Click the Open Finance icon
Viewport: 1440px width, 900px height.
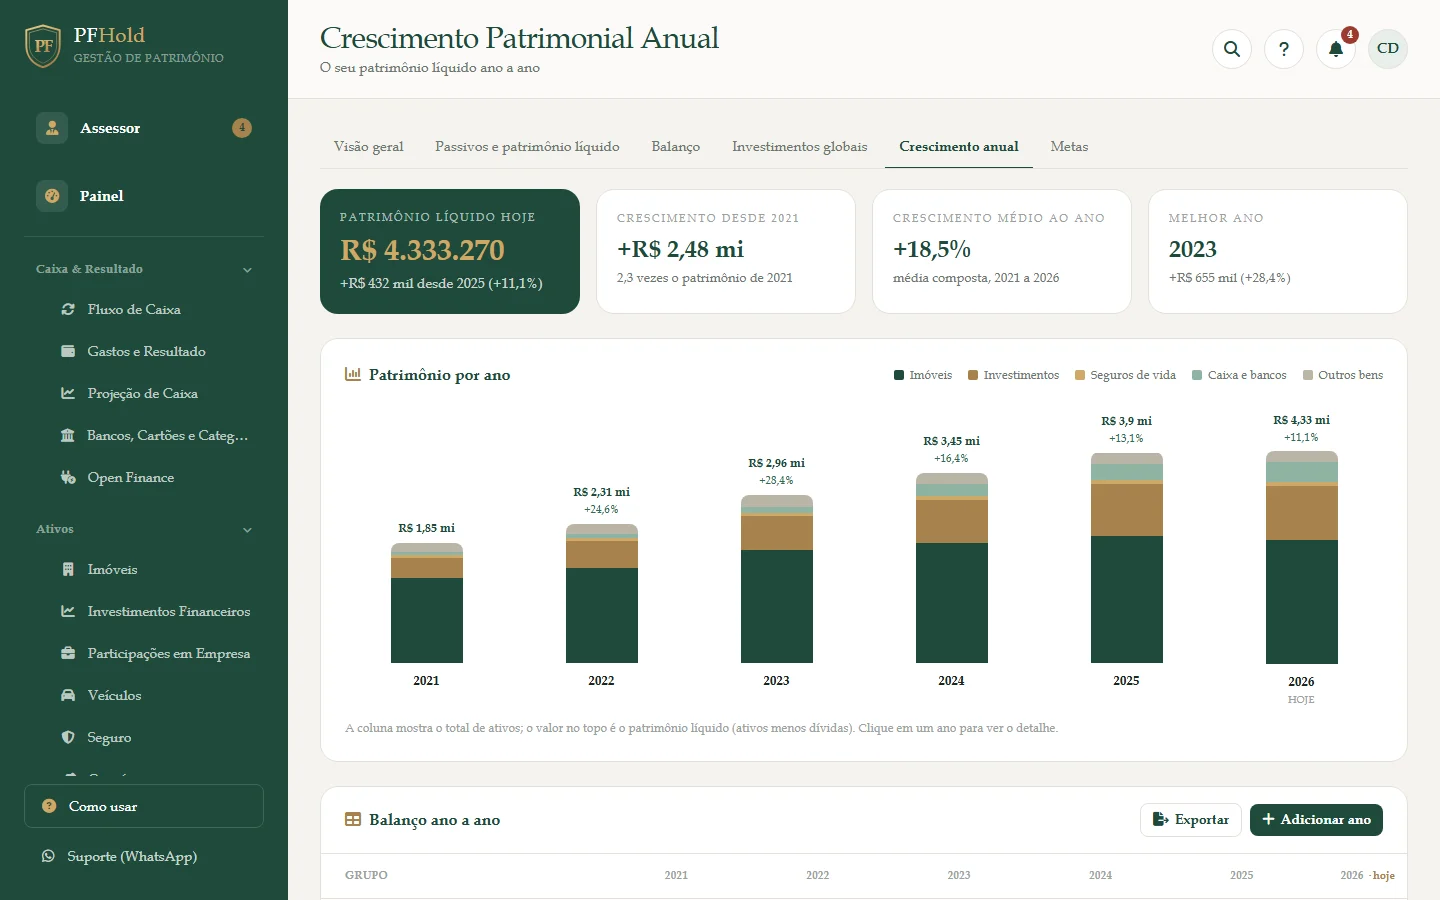coord(68,477)
